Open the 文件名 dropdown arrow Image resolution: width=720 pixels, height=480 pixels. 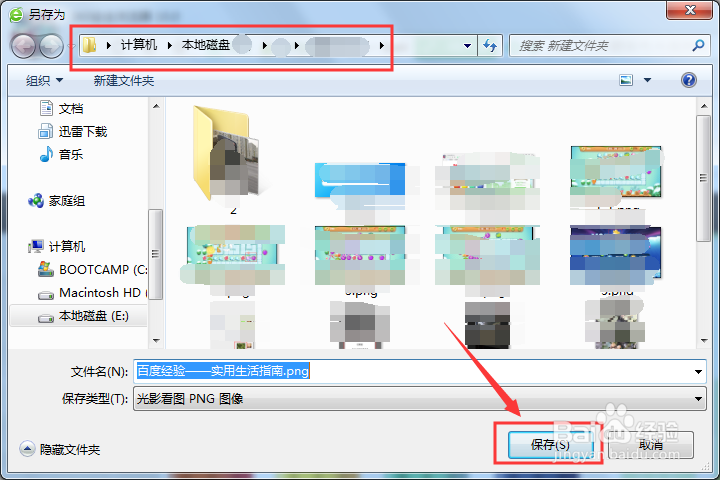[698, 372]
